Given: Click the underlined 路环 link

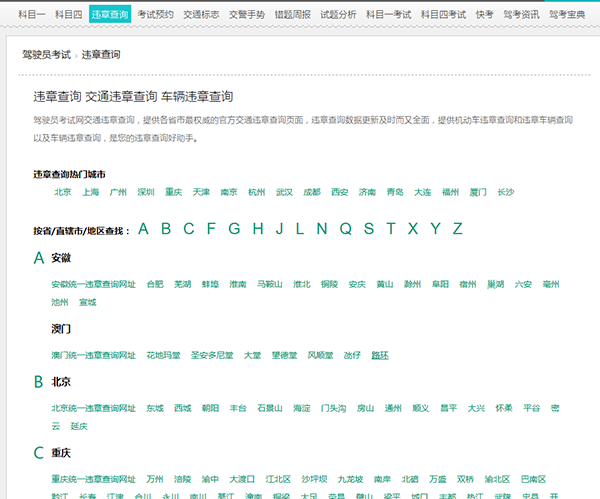Looking at the screenshot, I should [x=380, y=355].
